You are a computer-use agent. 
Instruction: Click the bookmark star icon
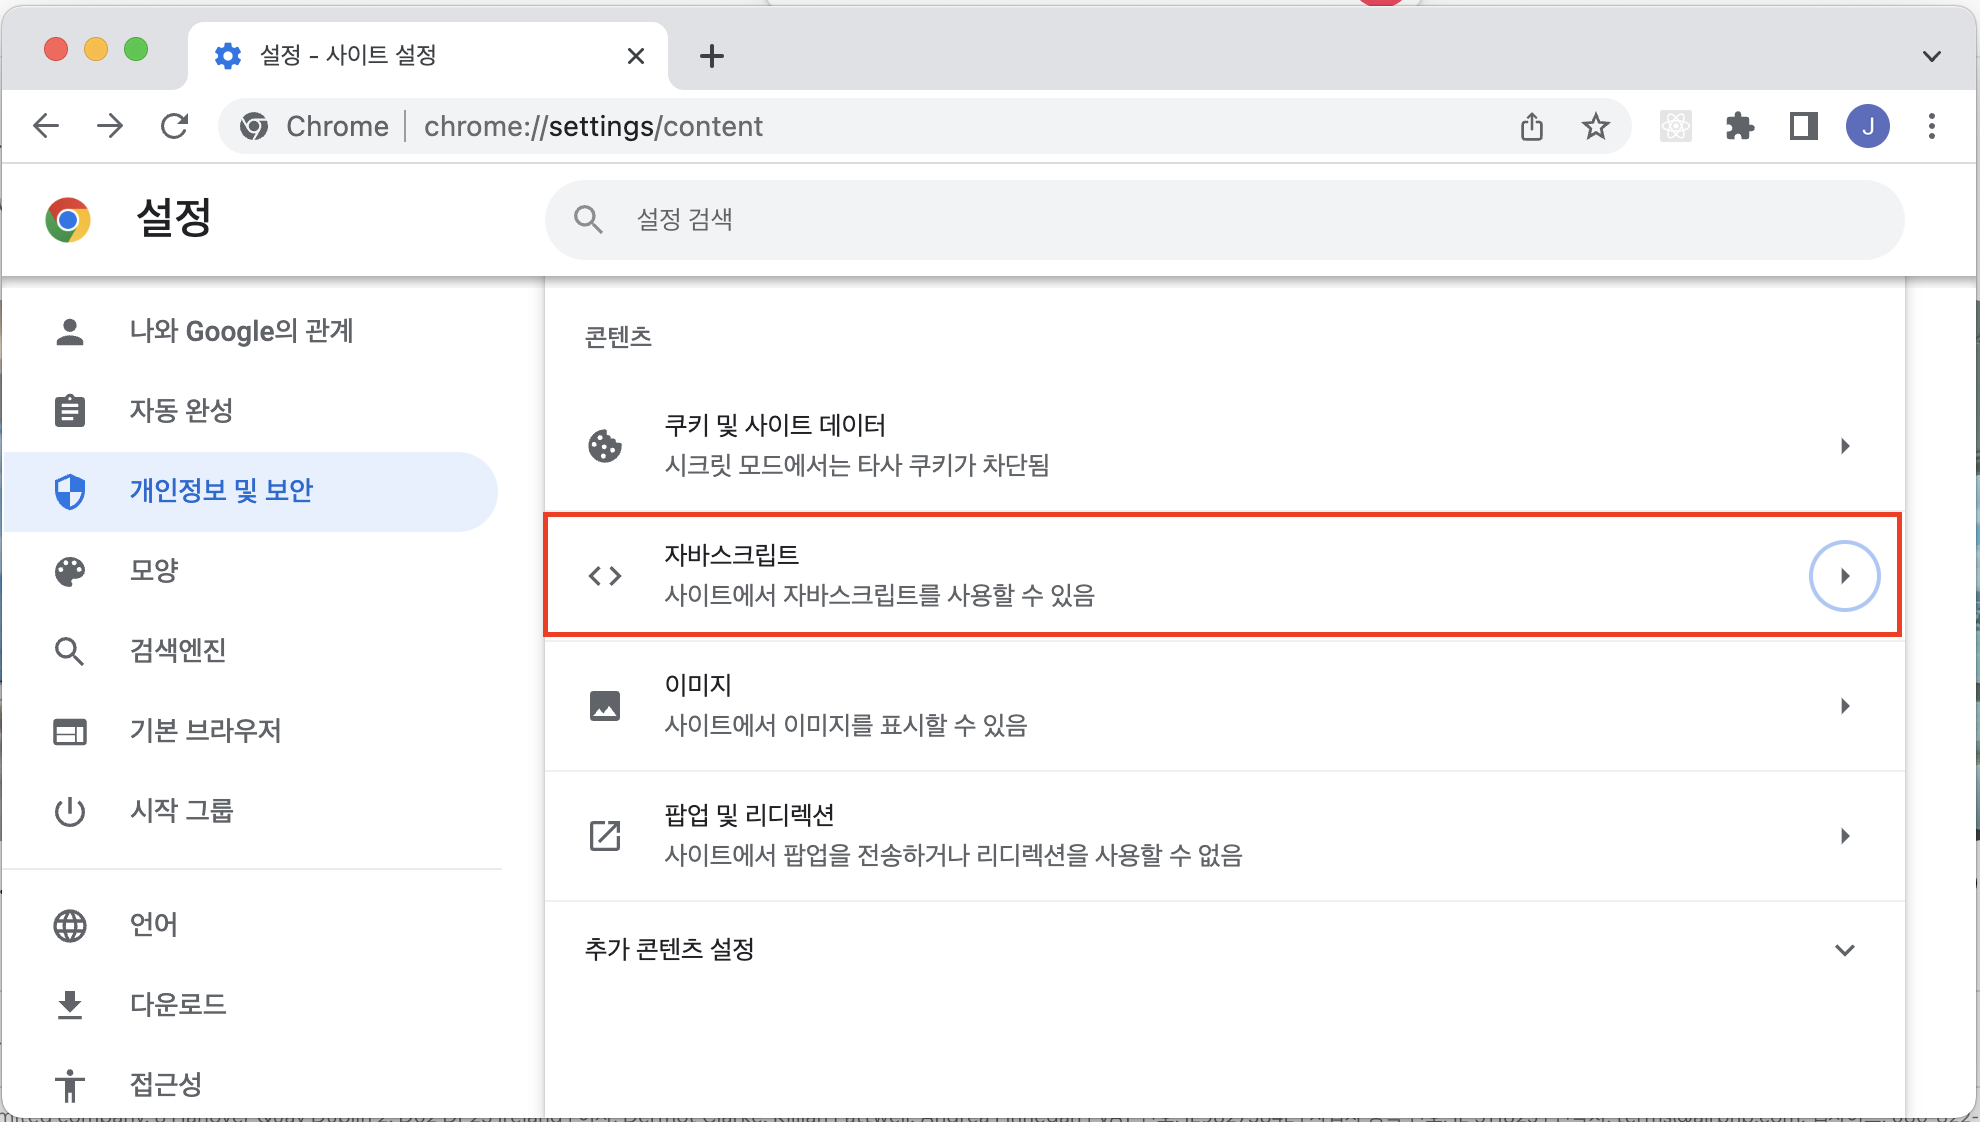pyautogui.click(x=1595, y=127)
